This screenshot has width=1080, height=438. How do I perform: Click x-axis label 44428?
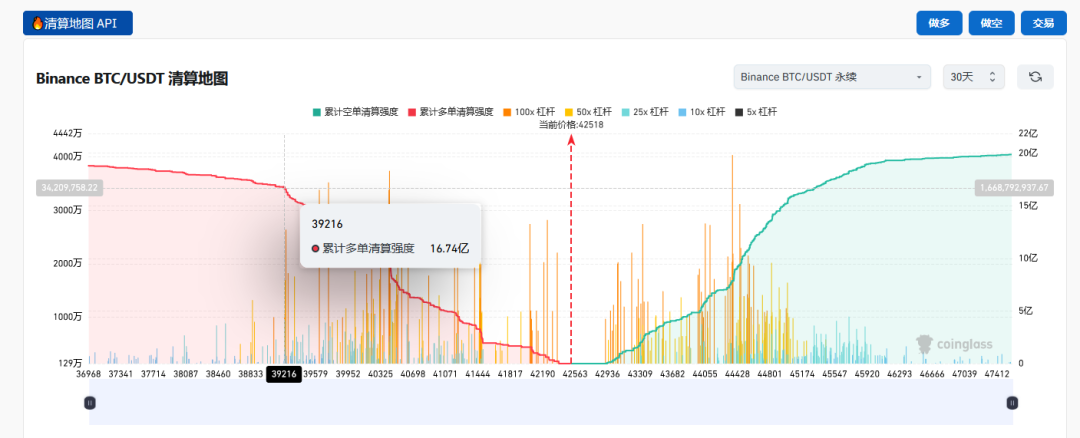click(736, 374)
